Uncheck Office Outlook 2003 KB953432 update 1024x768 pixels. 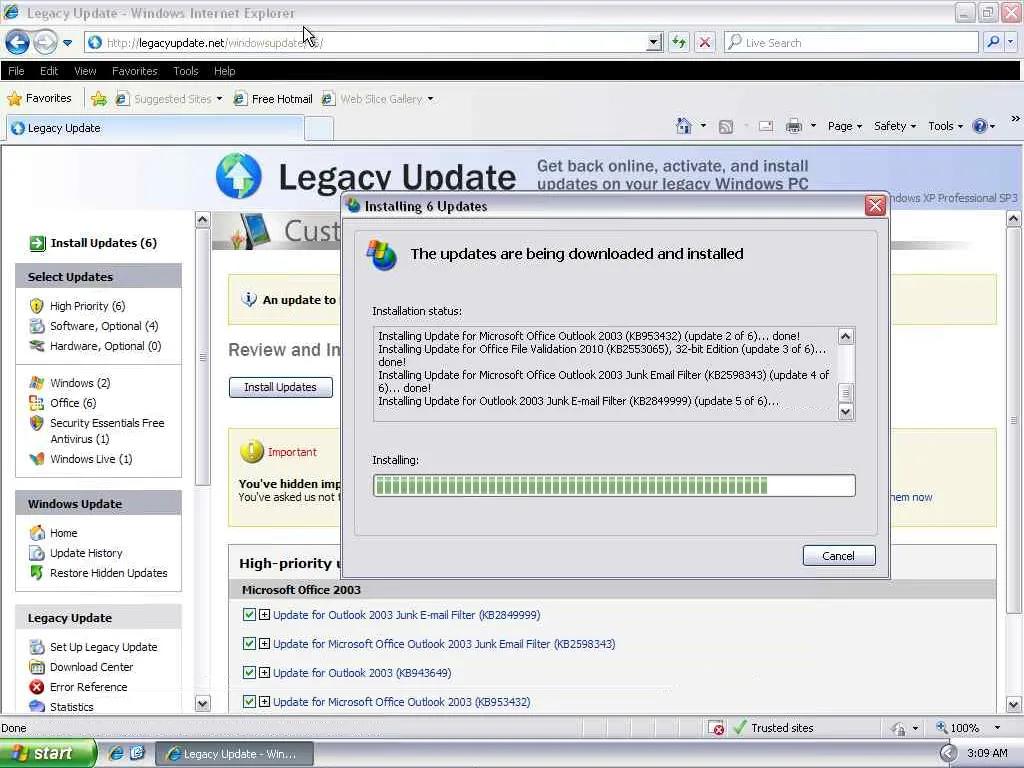click(x=249, y=701)
